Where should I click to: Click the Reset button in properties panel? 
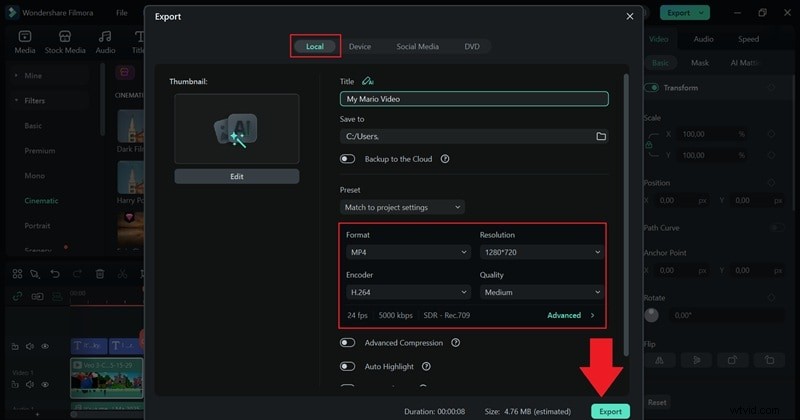657,402
